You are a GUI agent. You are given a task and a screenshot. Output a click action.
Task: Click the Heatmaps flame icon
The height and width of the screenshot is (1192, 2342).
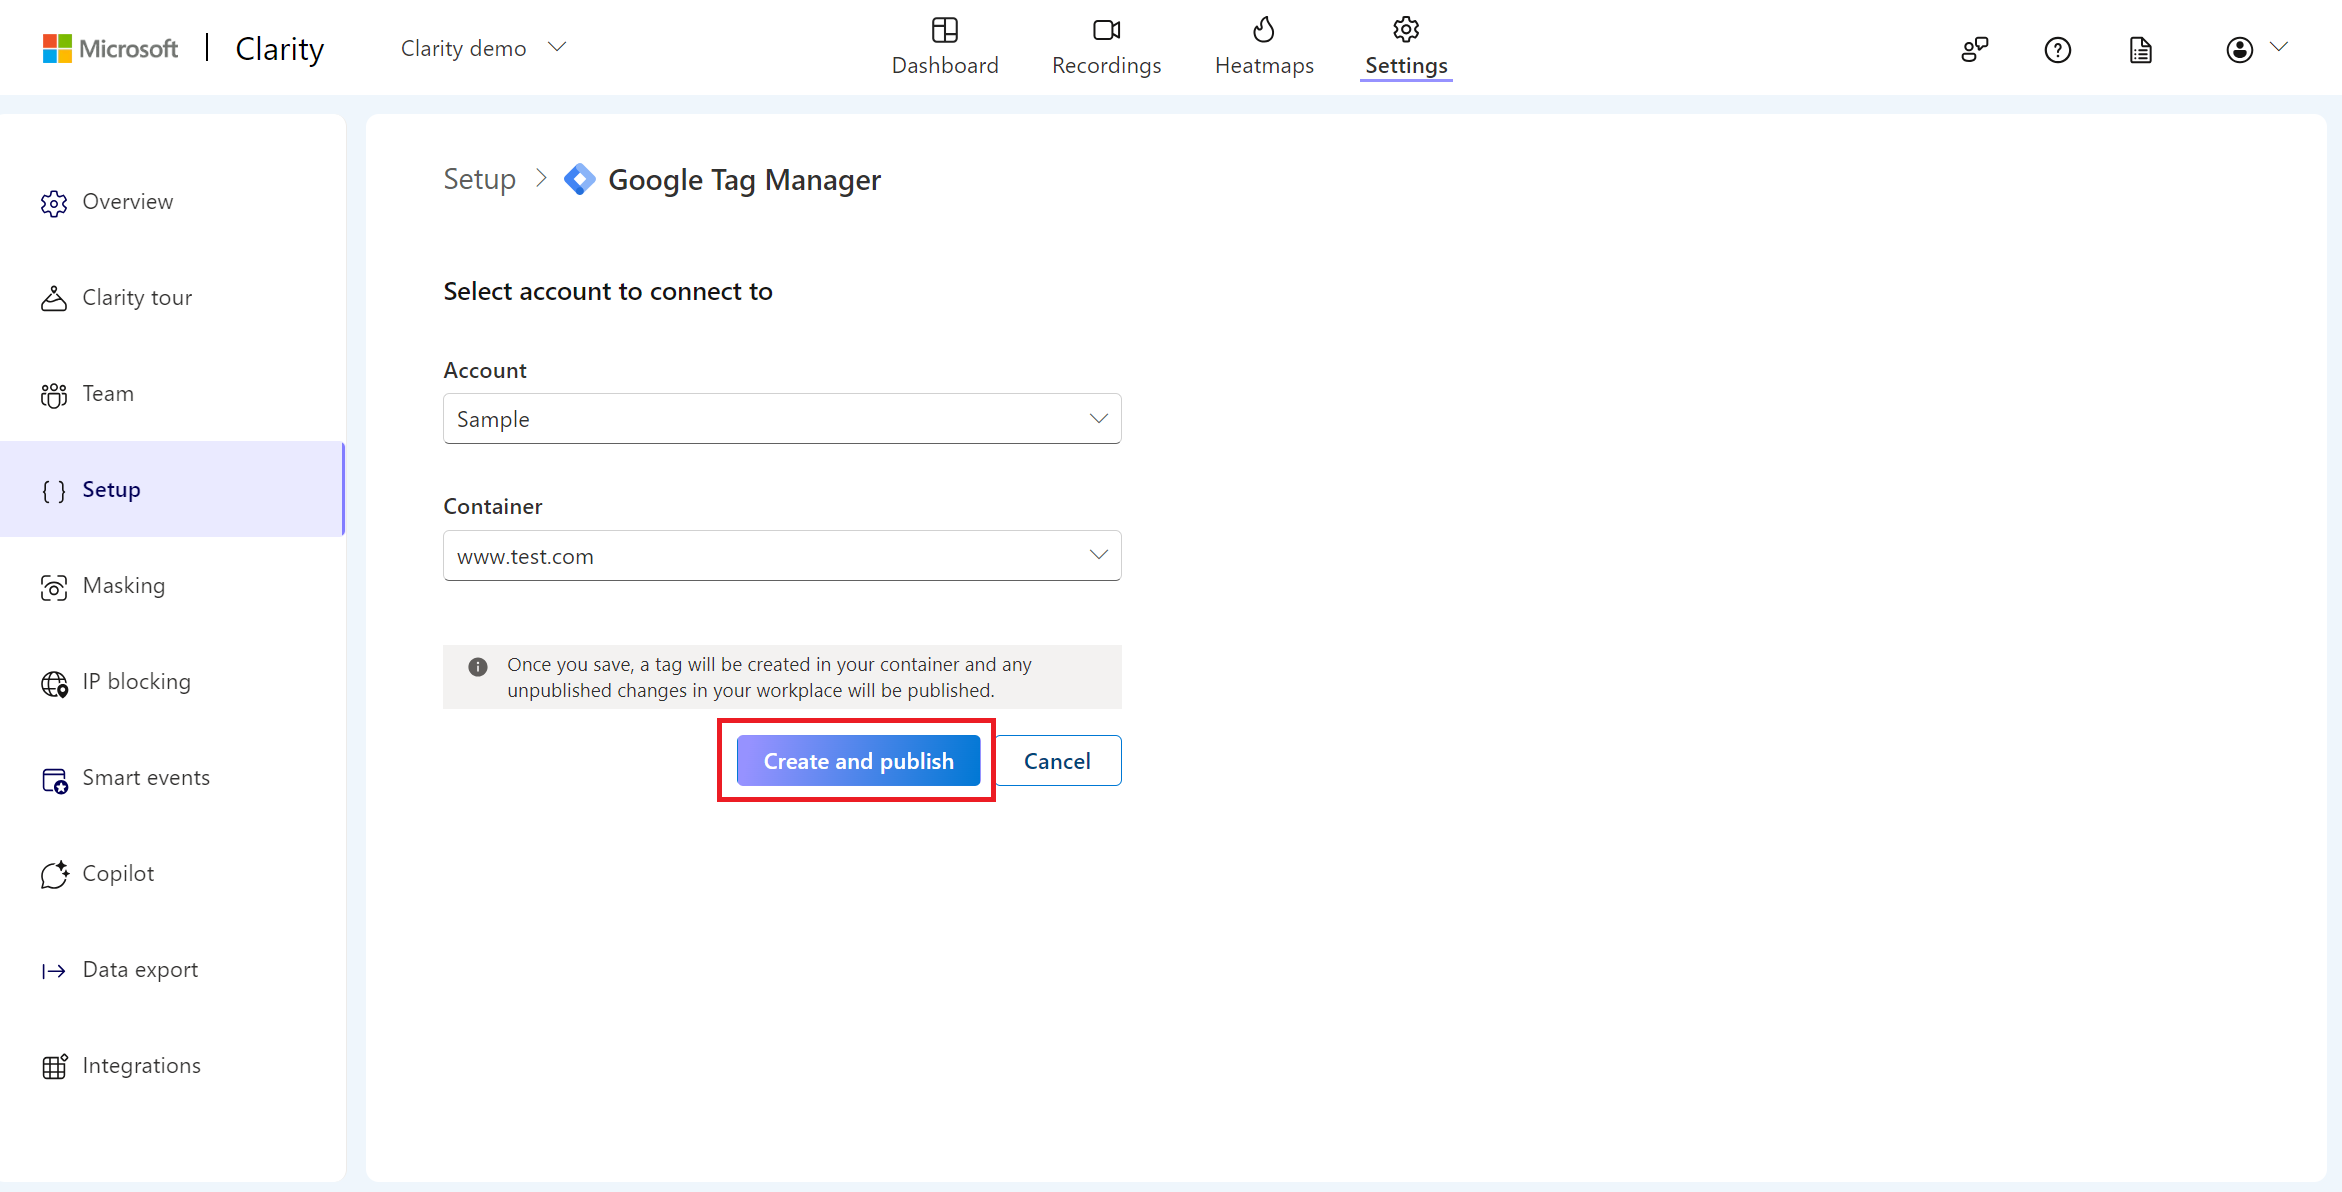click(1264, 30)
